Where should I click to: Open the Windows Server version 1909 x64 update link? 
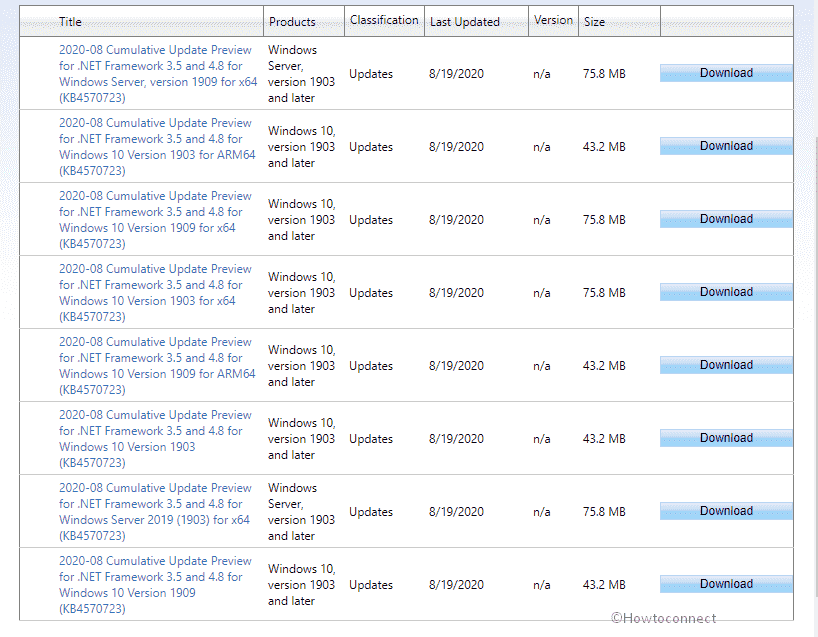pos(157,74)
